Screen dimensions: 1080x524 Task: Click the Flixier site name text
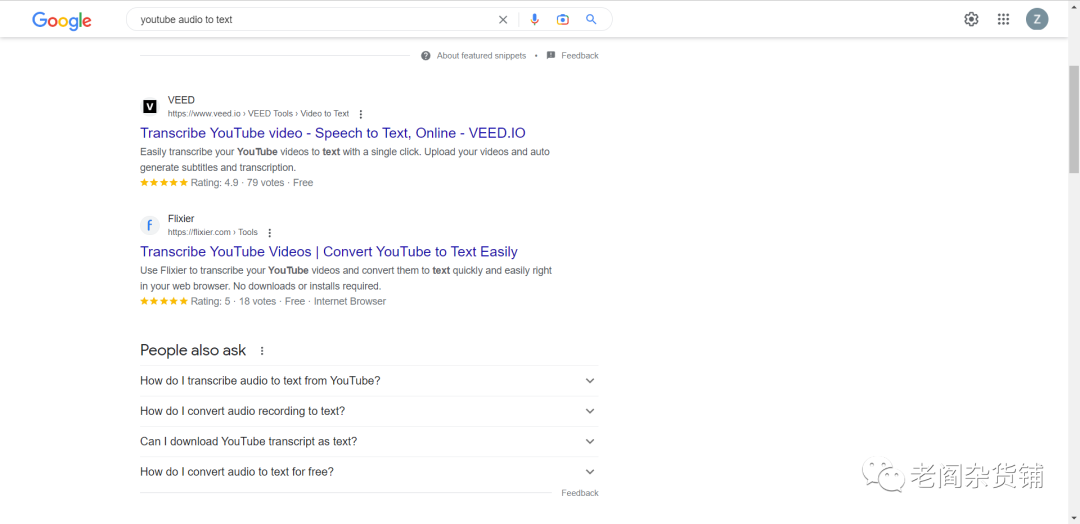181,218
